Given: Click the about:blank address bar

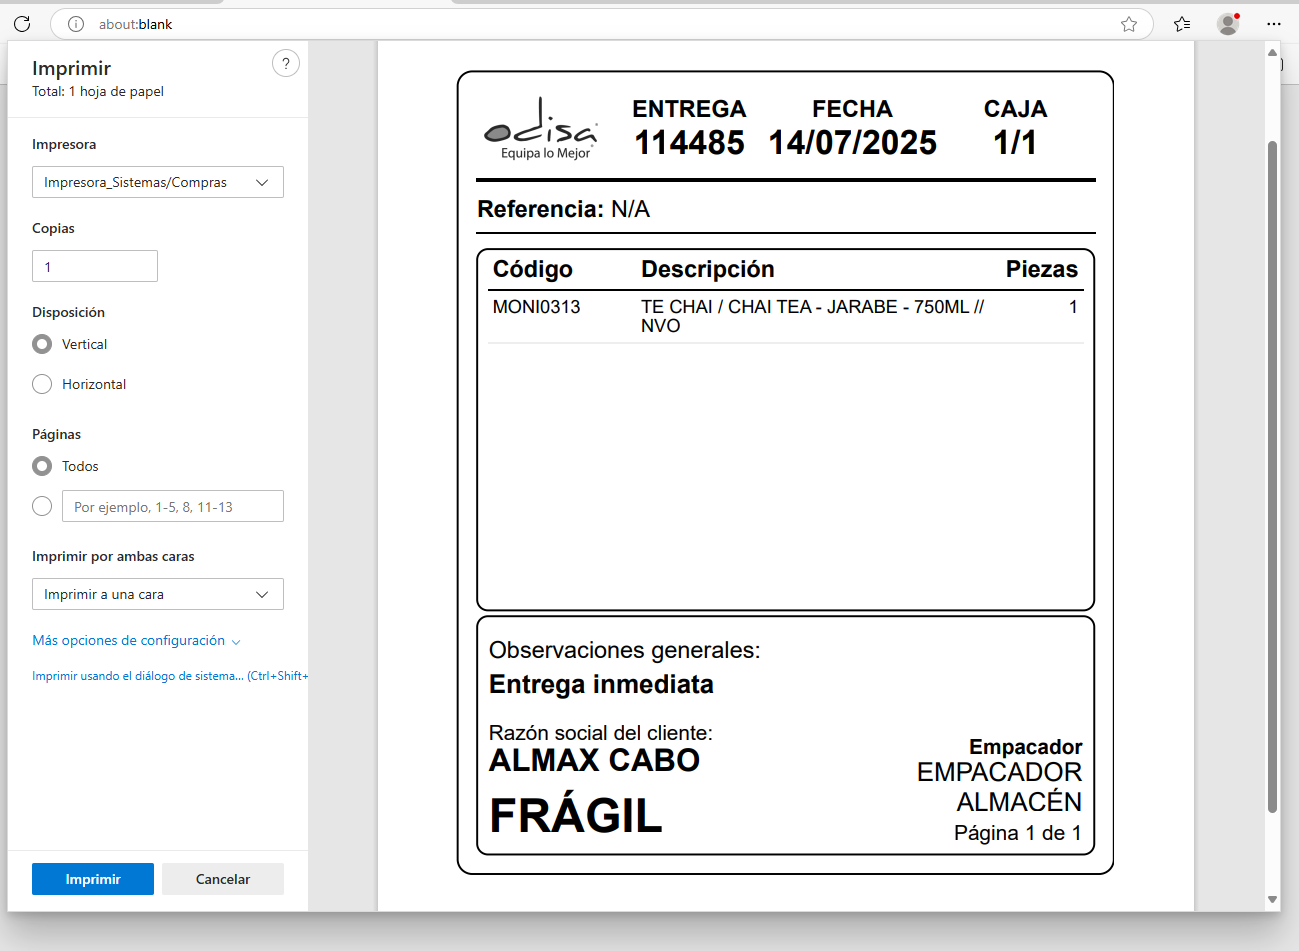Looking at the screenshot, I should coord(600,24).
